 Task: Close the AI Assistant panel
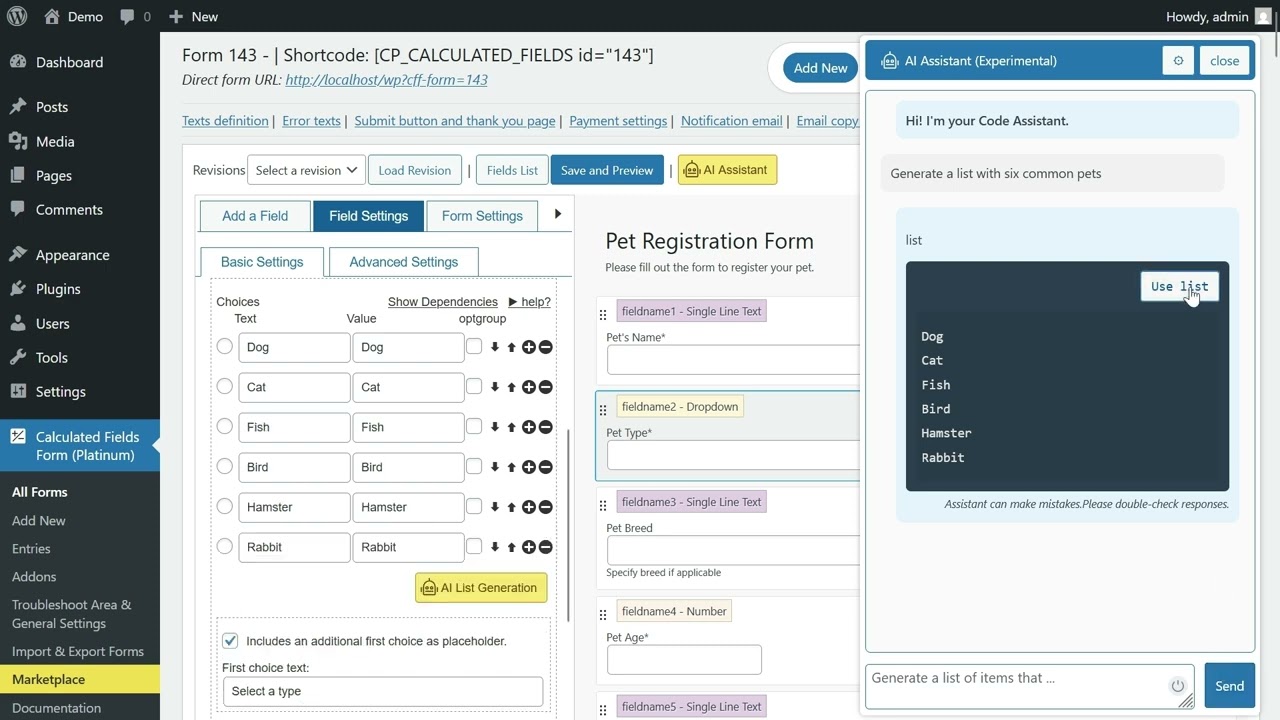[1224, 61]
